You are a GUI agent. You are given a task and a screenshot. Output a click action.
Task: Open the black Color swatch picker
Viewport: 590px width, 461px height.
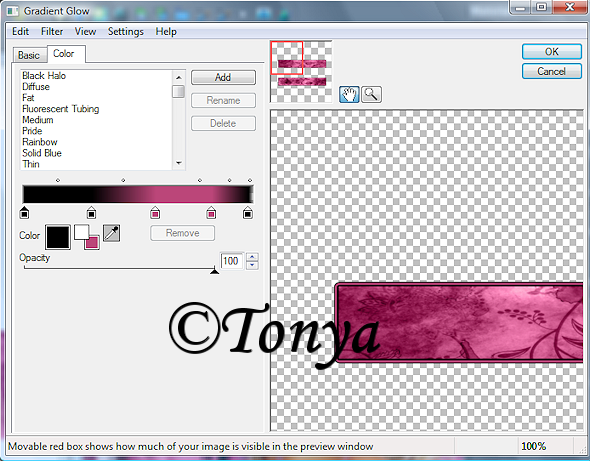point(58,237)
